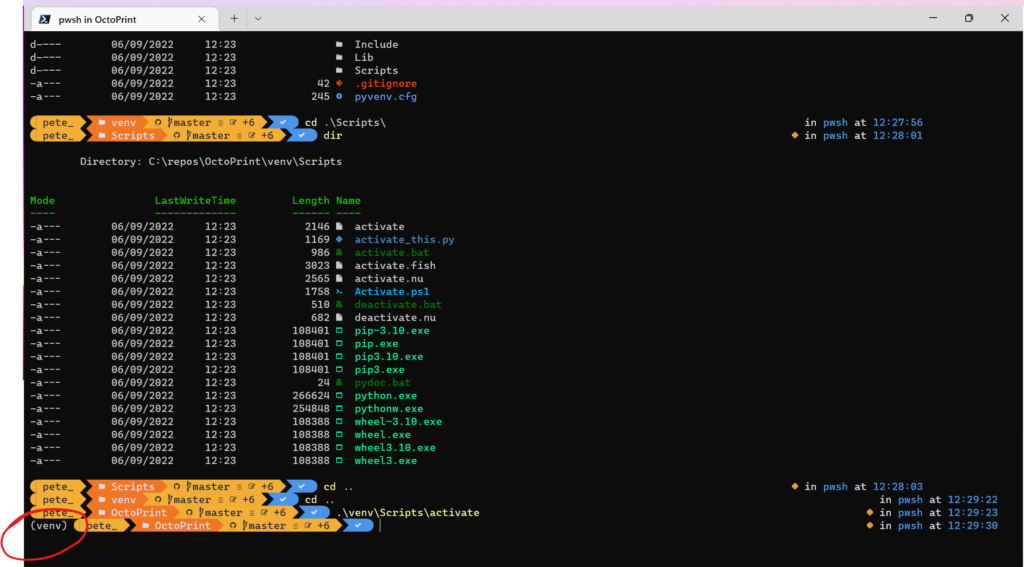1024x567 pixels.
Task: Click the activate.fish file name
Action: 395,266
